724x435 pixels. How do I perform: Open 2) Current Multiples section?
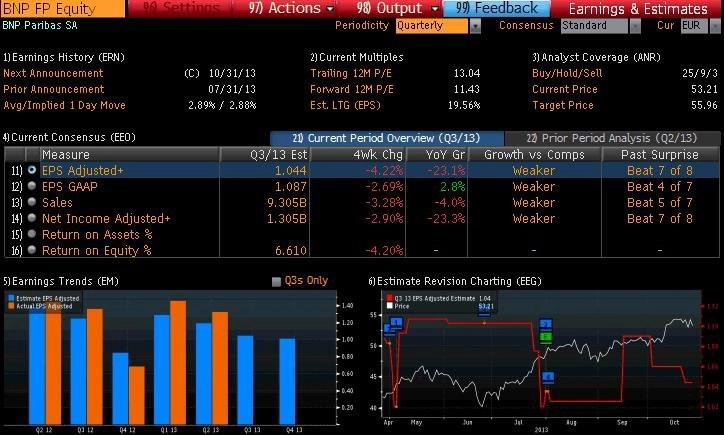click(356, 57)
